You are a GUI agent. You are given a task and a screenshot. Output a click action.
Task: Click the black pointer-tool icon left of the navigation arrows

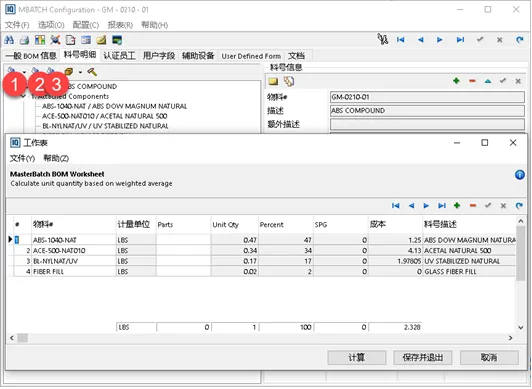click(383, 39)
